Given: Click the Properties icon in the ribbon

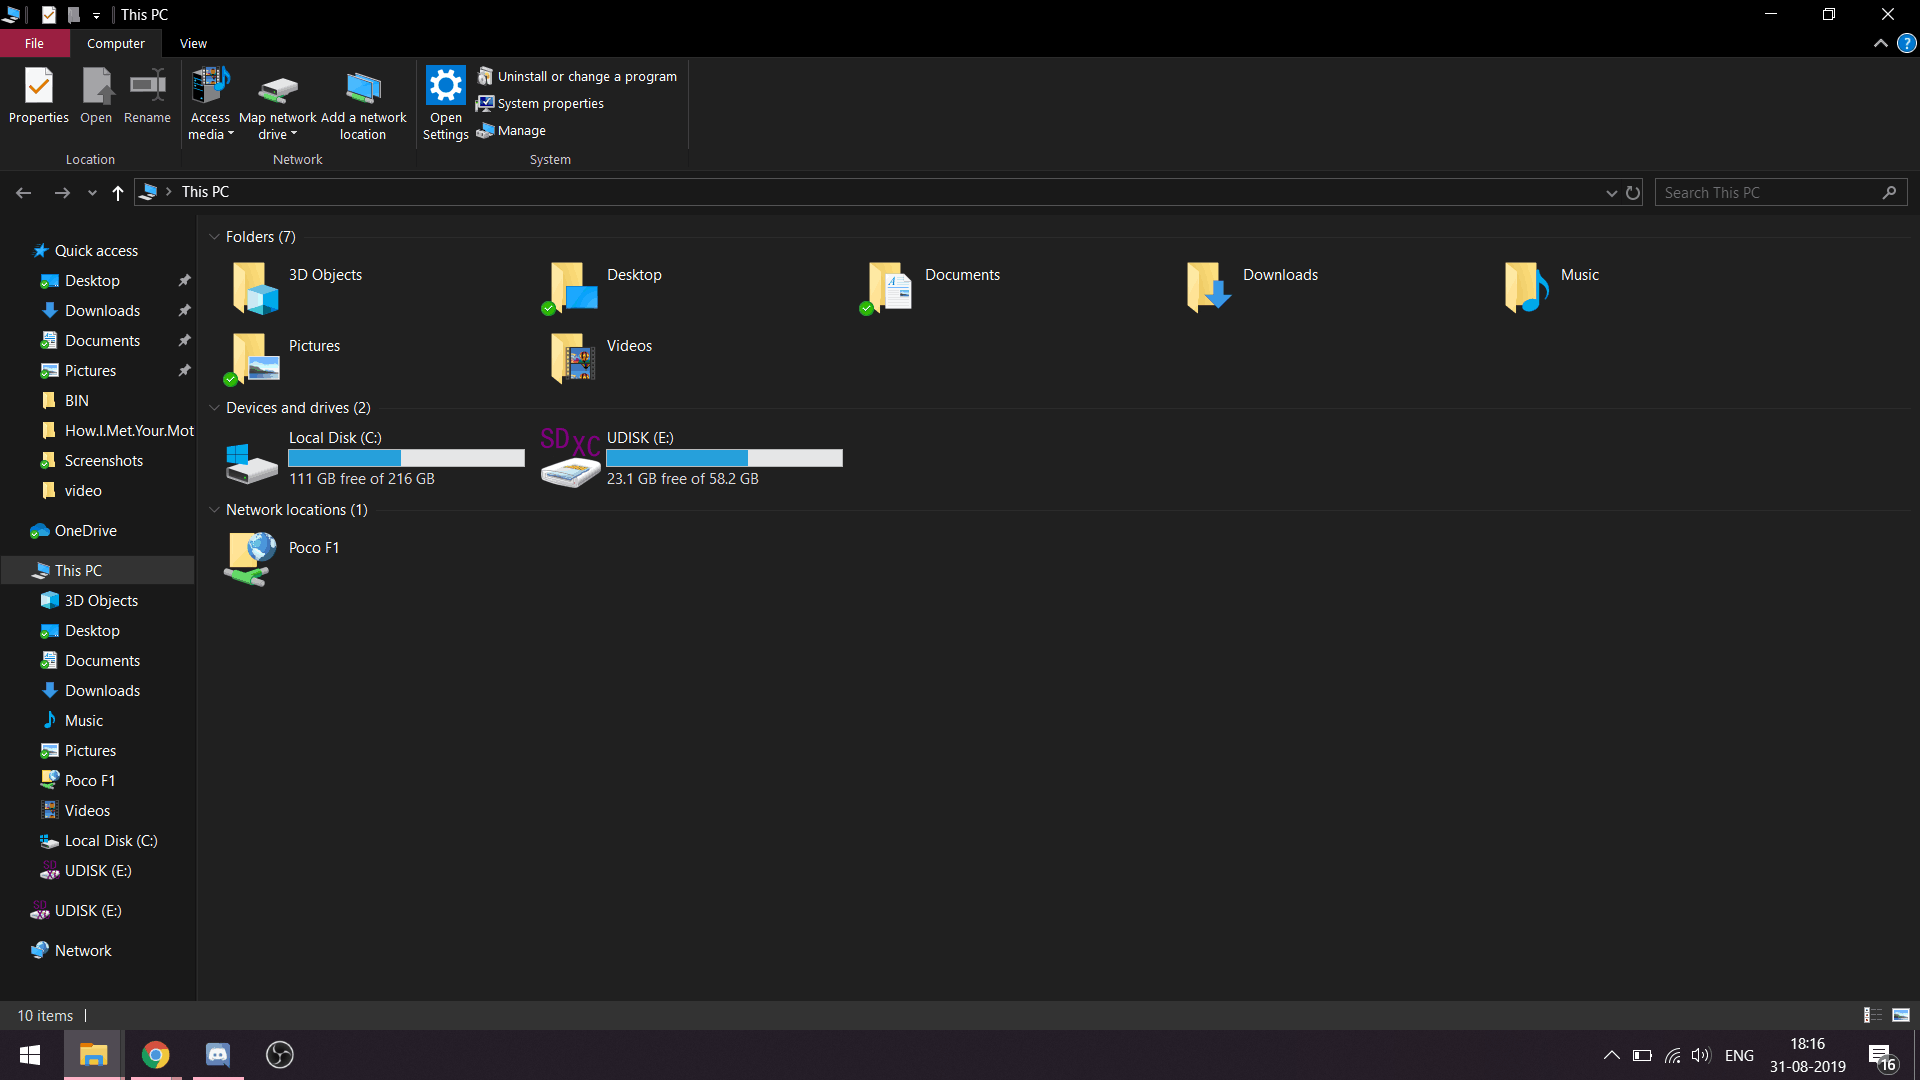Looking at the screenshot, I should click(37, 99).
